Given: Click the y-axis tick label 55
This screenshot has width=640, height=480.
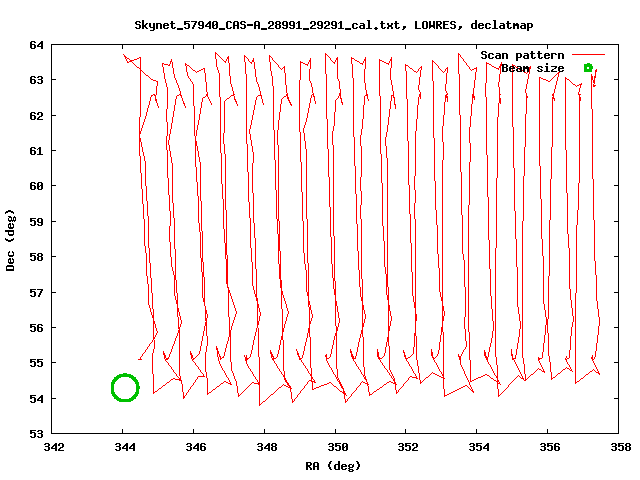Looking at the screenshot, I should [36, 363].
